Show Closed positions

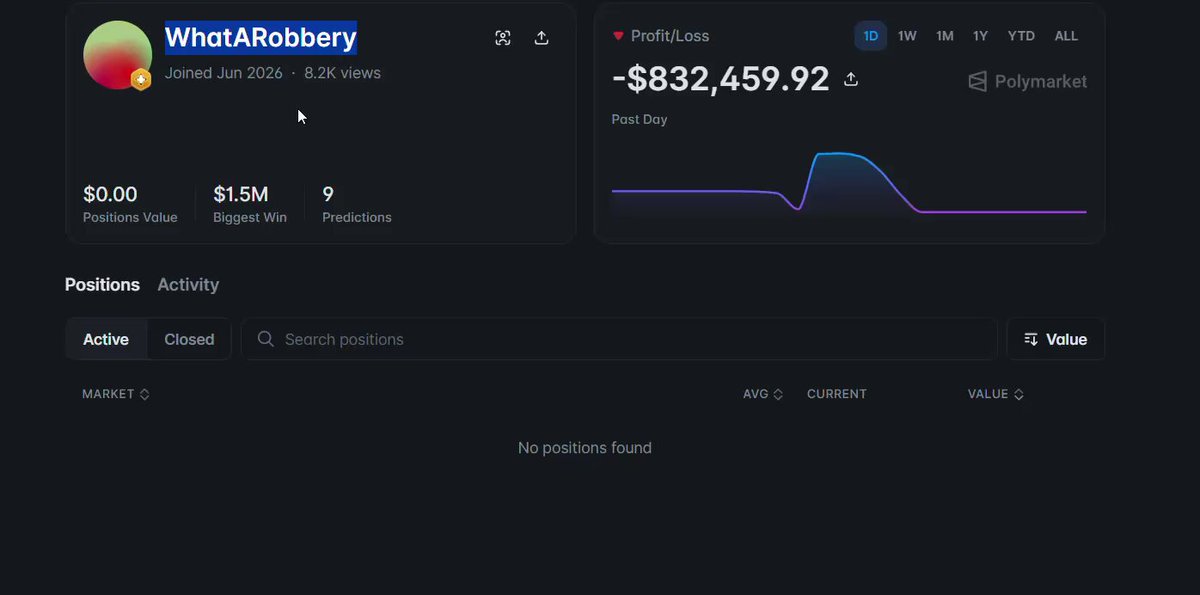[189, 339]
